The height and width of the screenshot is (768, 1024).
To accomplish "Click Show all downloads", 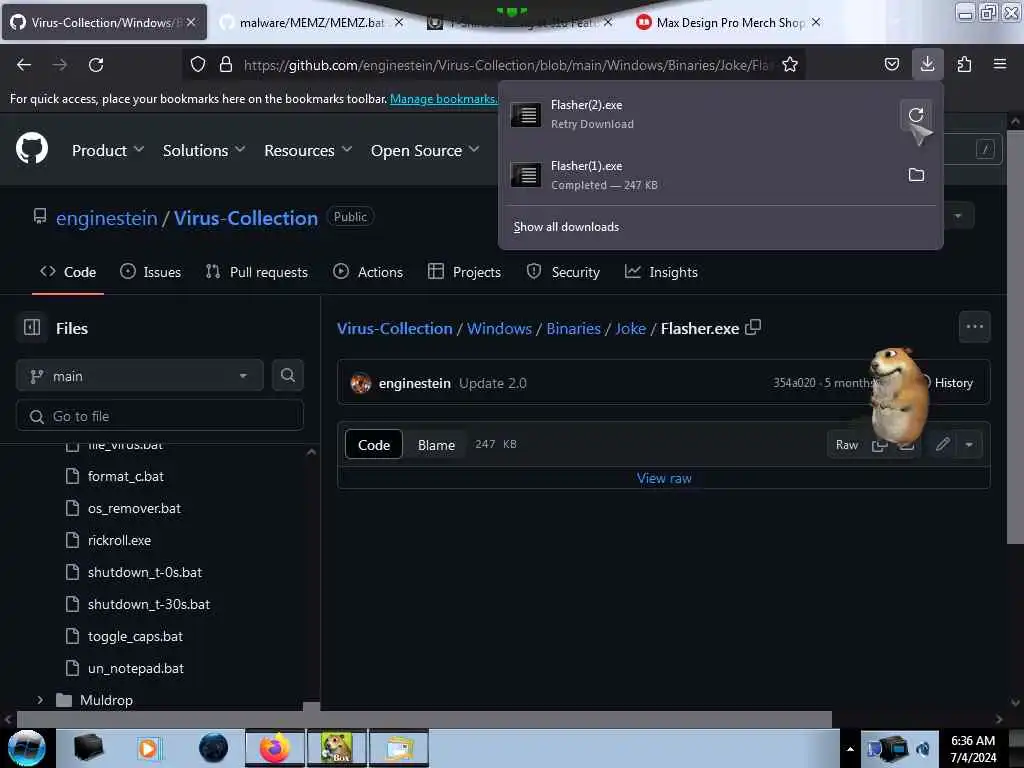I will 566,227.
